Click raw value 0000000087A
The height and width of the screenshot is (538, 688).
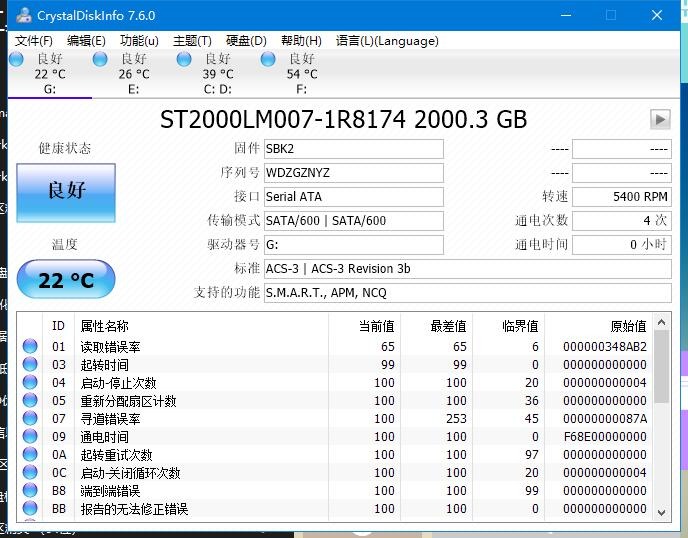tap(605, 419)
